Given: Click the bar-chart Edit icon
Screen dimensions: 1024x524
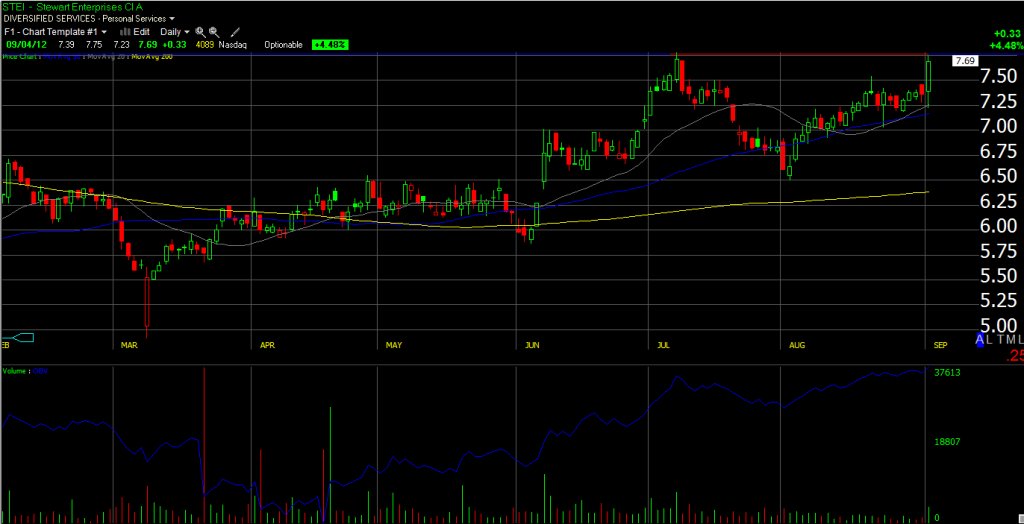Looking at the screenshot, I should tap(125, 31).
